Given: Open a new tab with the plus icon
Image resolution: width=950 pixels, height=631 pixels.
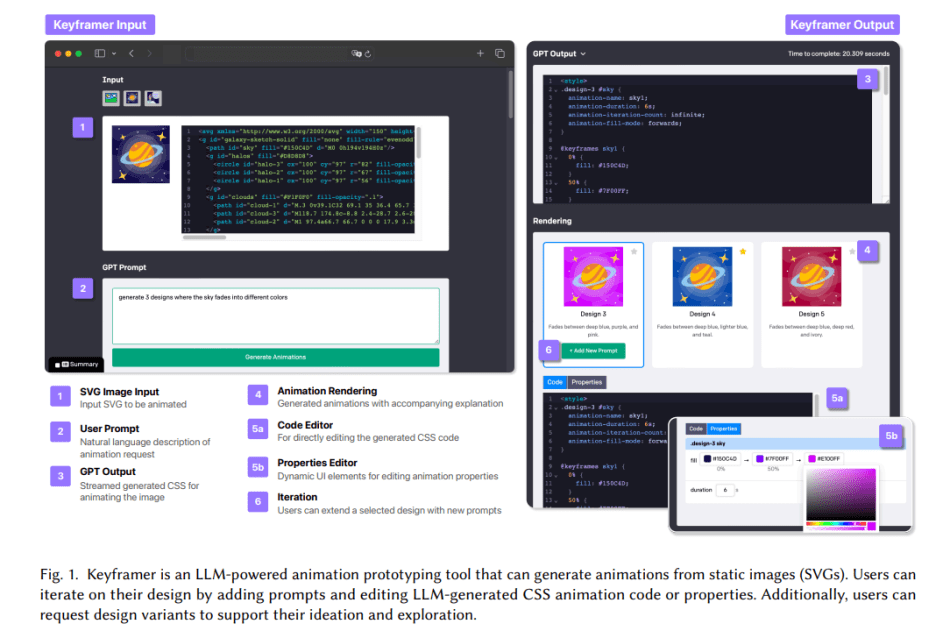Looking at the screenshot, I should point(480,53).
